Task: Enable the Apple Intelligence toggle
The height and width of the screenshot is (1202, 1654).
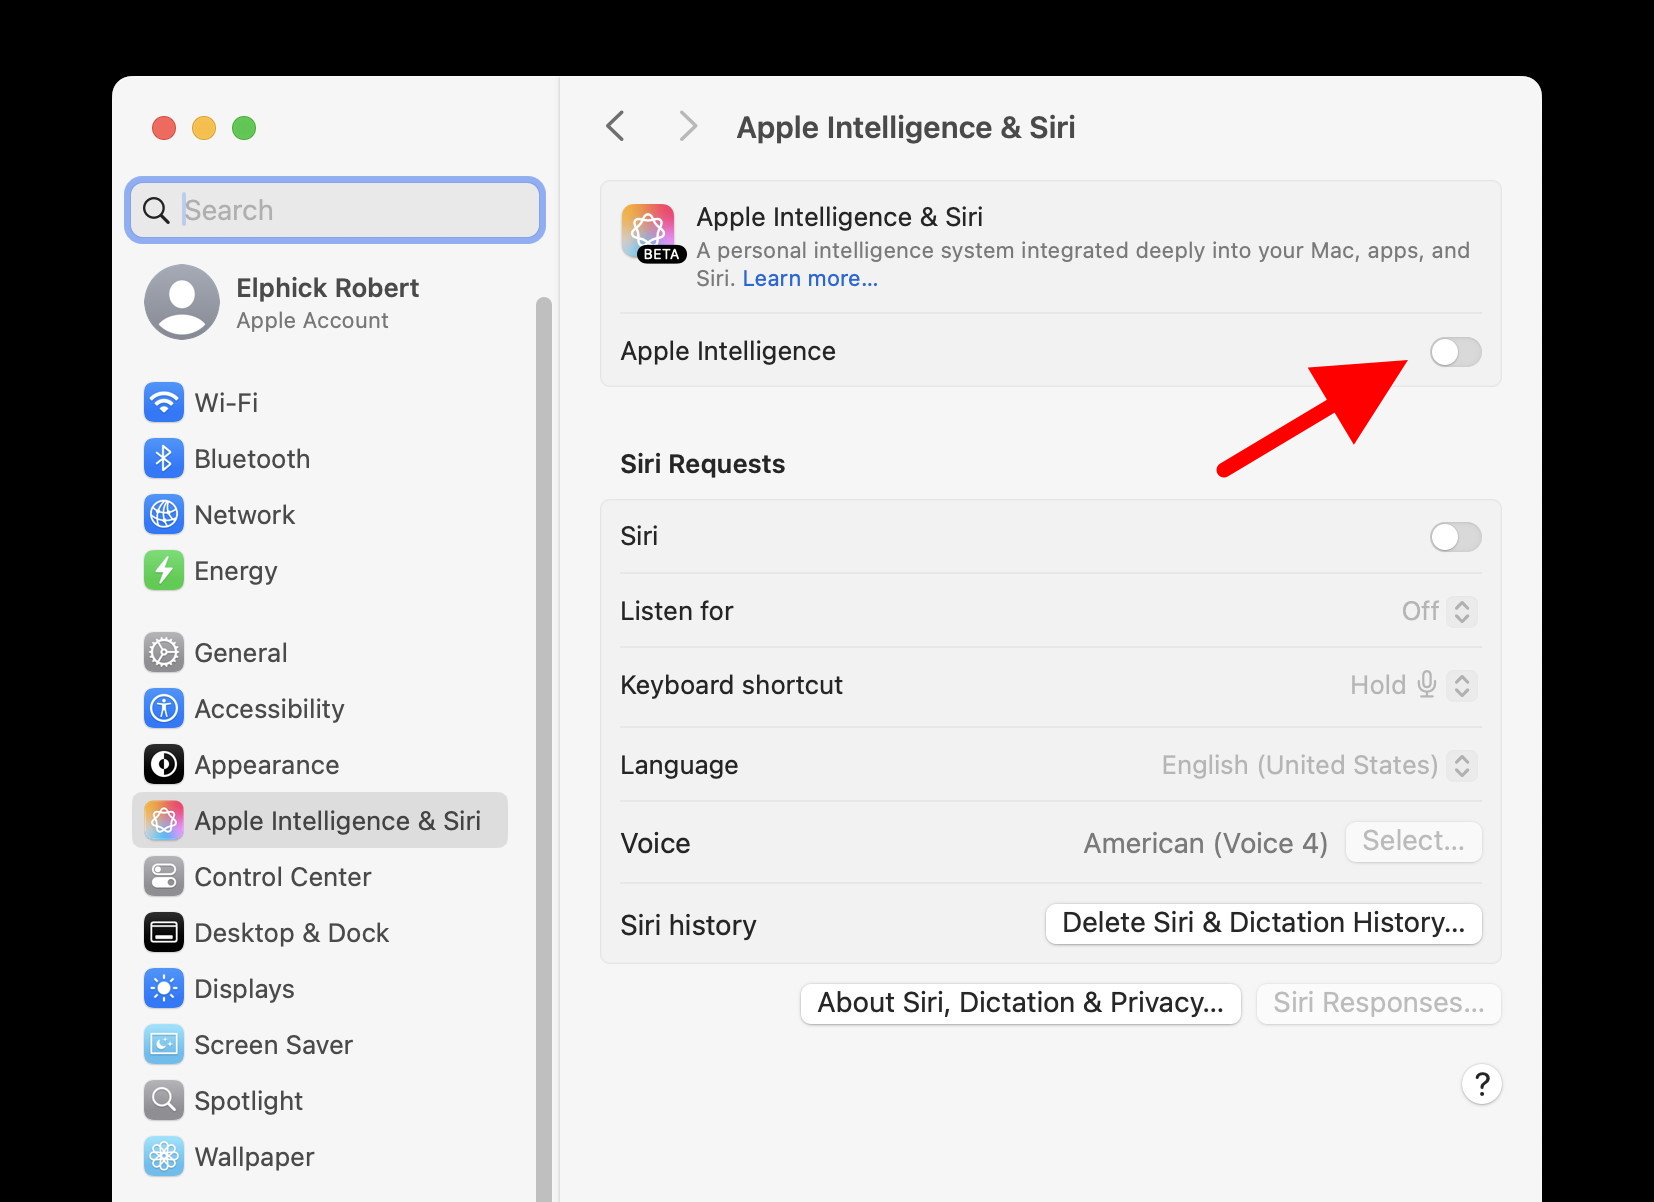Action: click(1455, 352)
